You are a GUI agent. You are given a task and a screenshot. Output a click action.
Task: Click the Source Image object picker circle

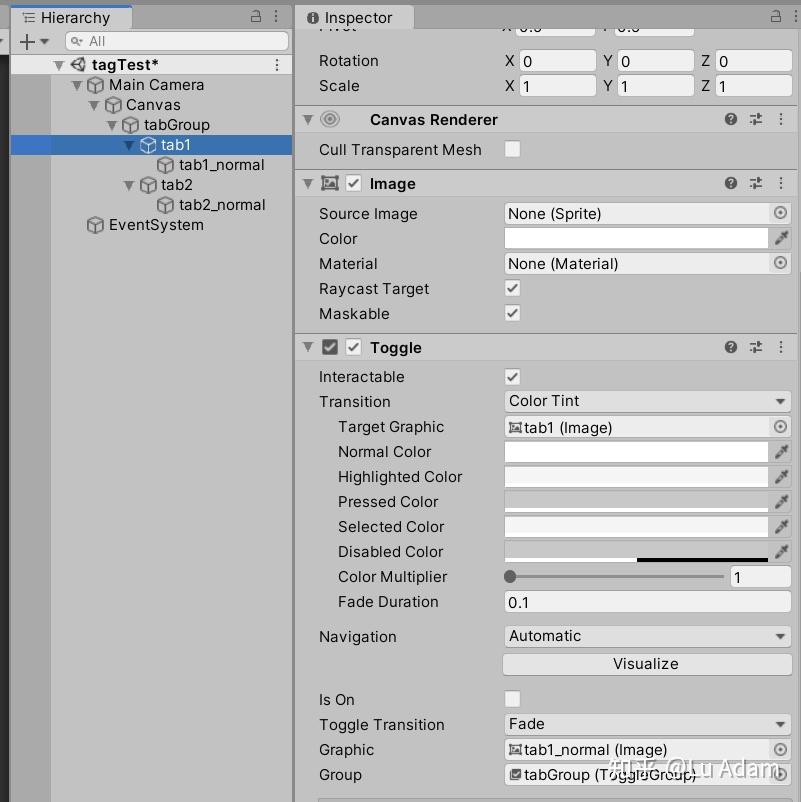(781, 213)
